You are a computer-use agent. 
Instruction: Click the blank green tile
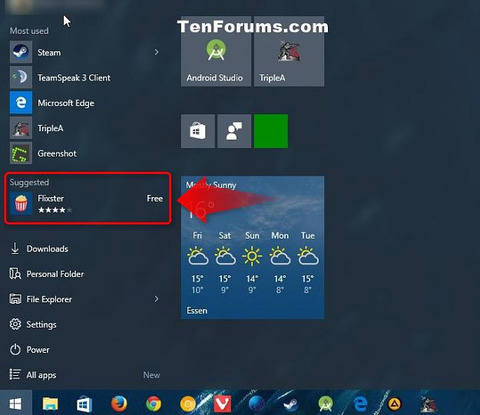coord(271,131)
